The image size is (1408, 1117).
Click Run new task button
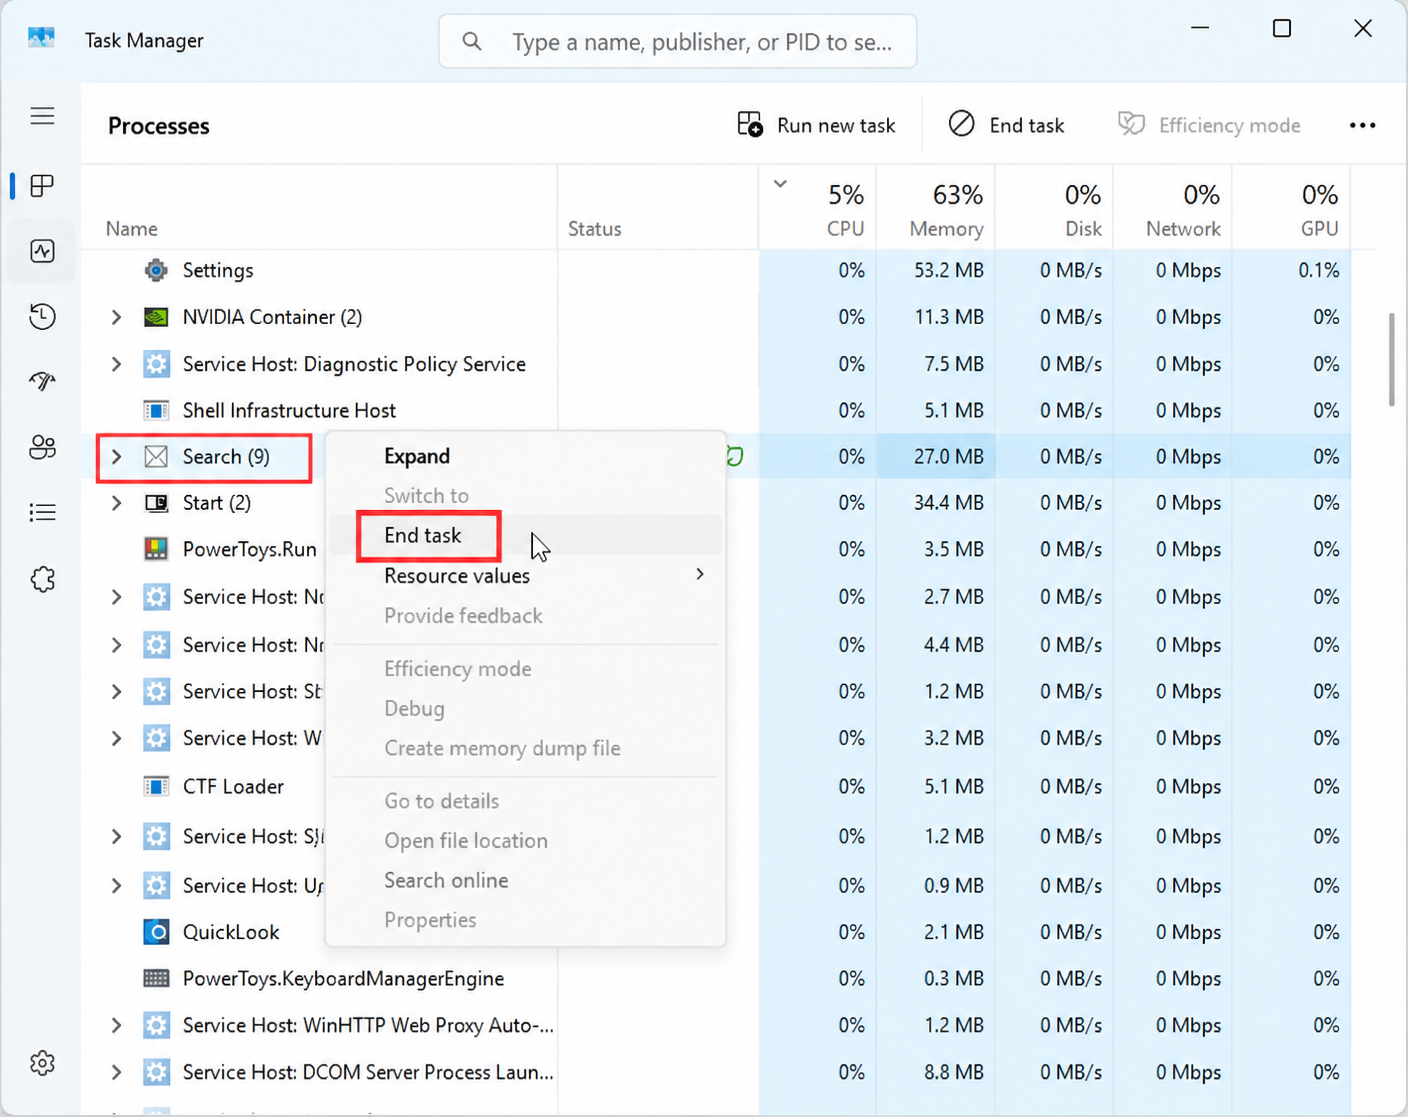[816, 125]
